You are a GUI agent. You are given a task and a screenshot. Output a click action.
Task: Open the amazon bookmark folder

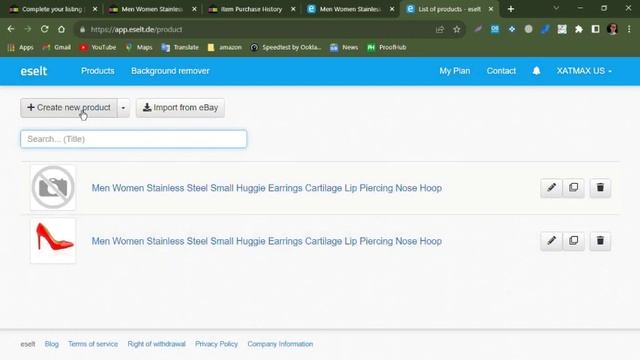click(224, 47)
